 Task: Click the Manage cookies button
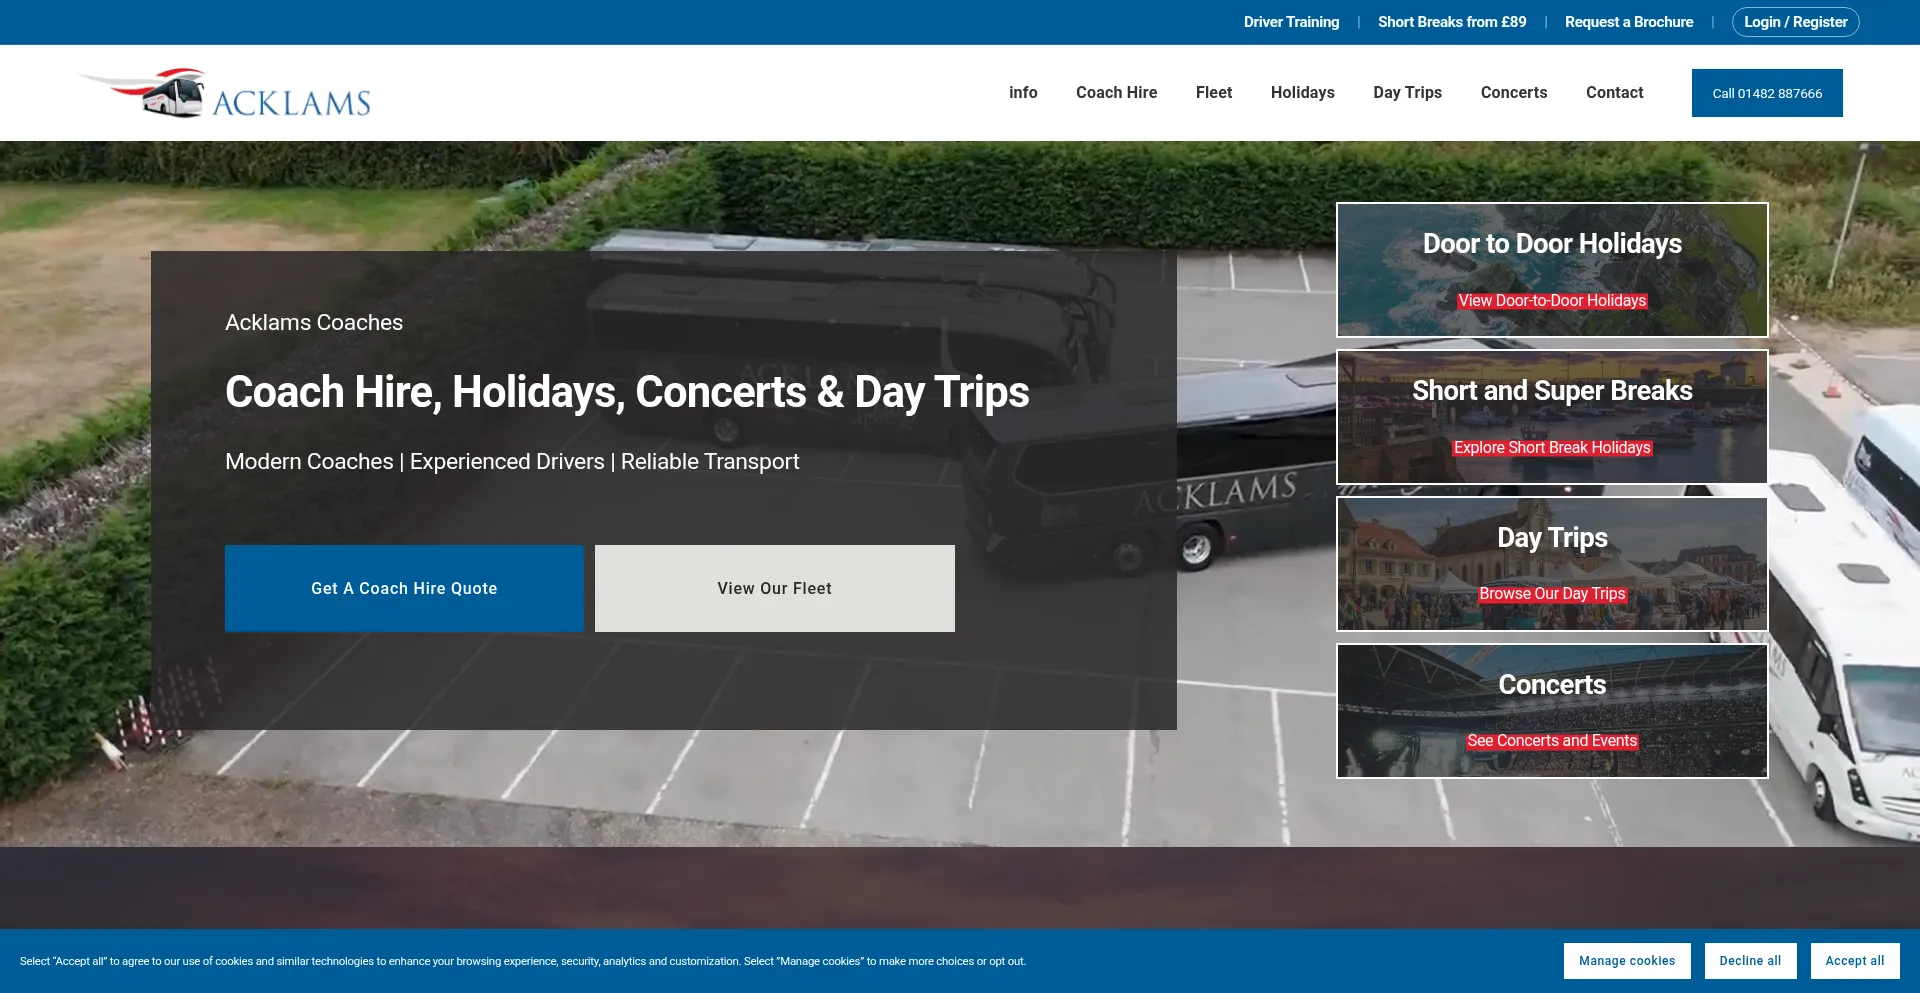1627,961
